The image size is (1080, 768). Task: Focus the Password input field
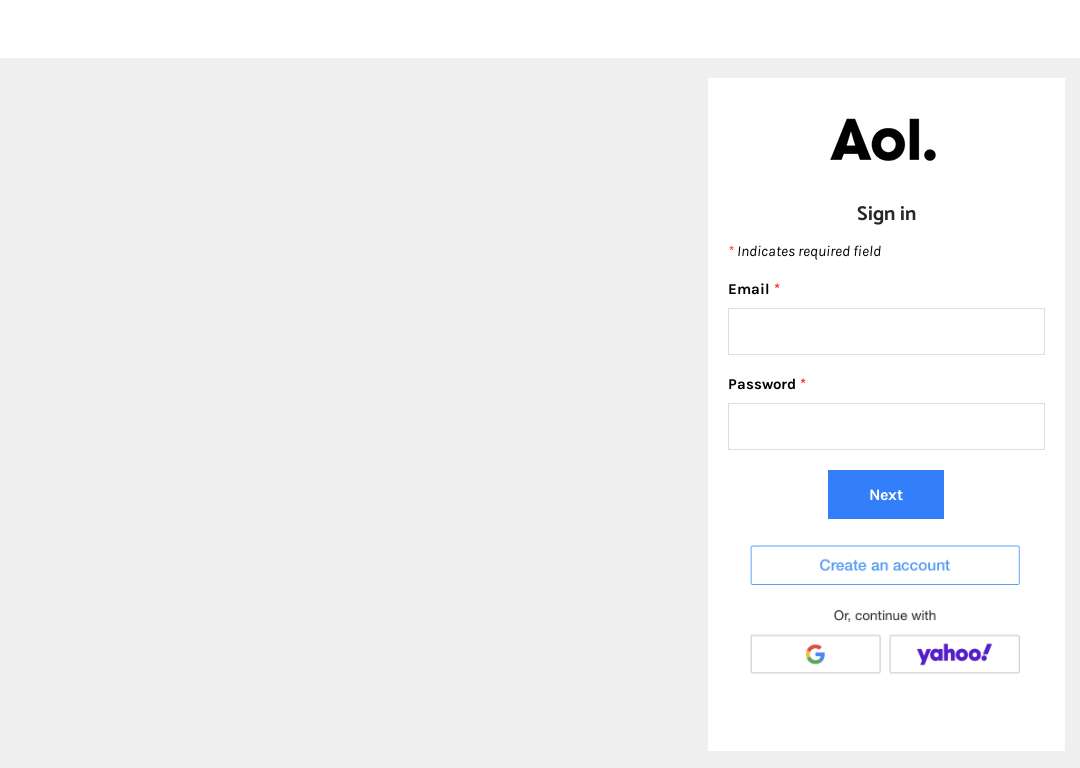[886, 426]
